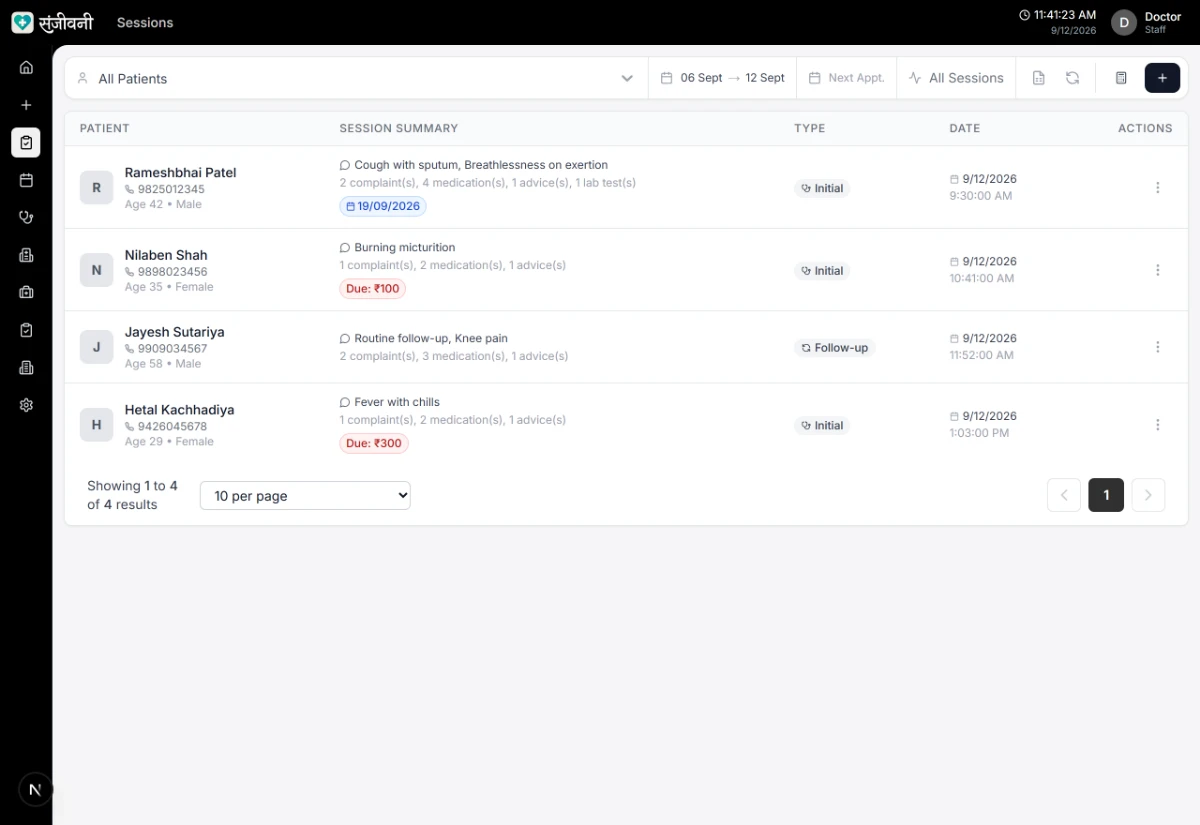Click the plus icon in left sidebar

[26, 105]
